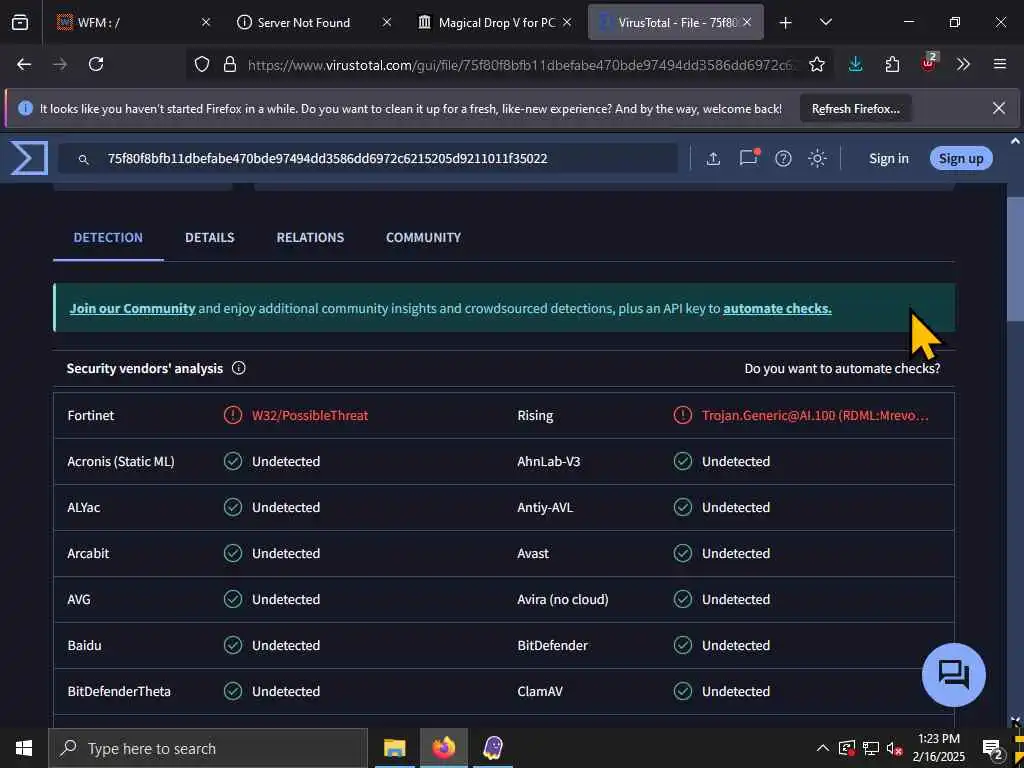
Task: Click the uBlock Origin extension icon
Action: tap(929, 63)
